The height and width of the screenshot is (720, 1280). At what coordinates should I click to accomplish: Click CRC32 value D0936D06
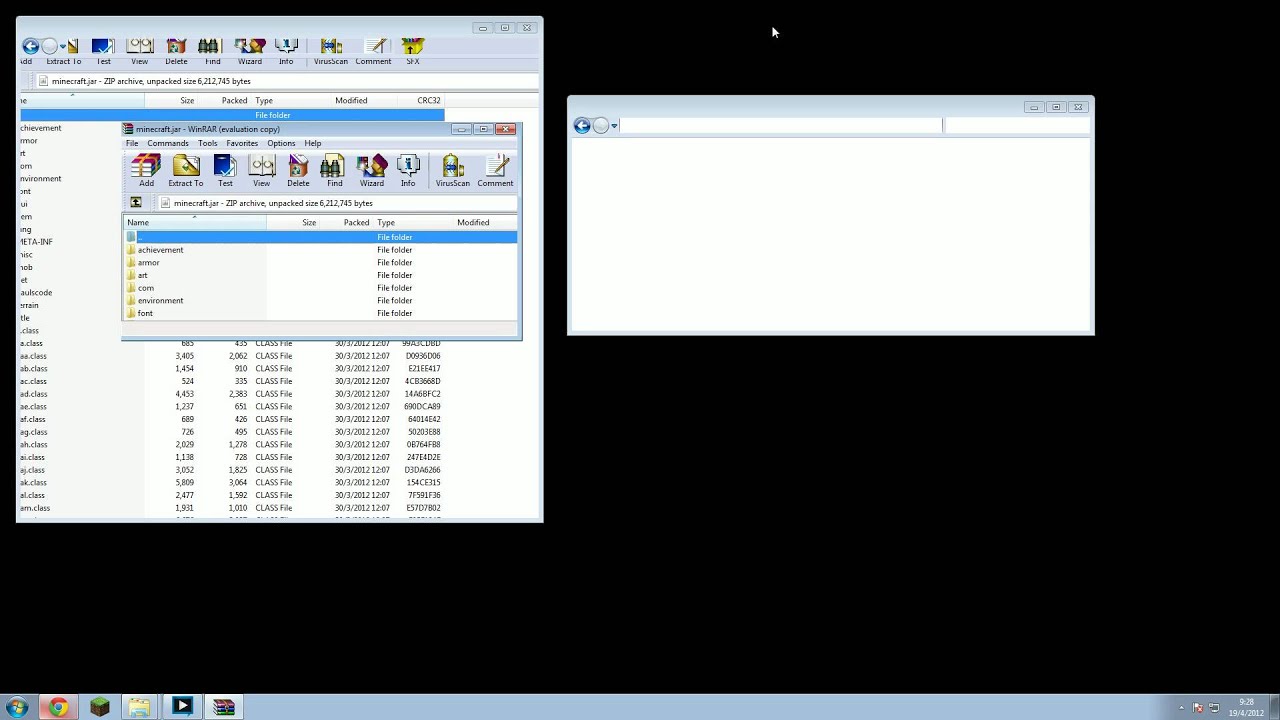point(421,356)
